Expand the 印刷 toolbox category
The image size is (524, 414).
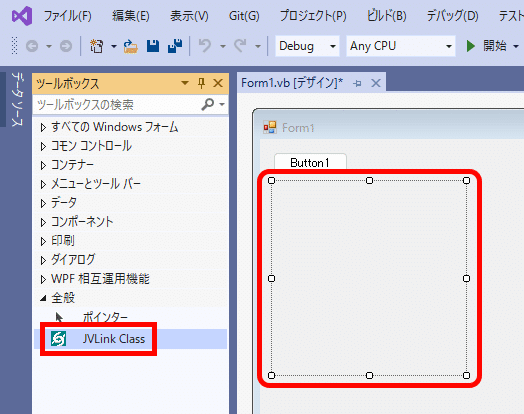pyautogui.click(x=43, y=241)
